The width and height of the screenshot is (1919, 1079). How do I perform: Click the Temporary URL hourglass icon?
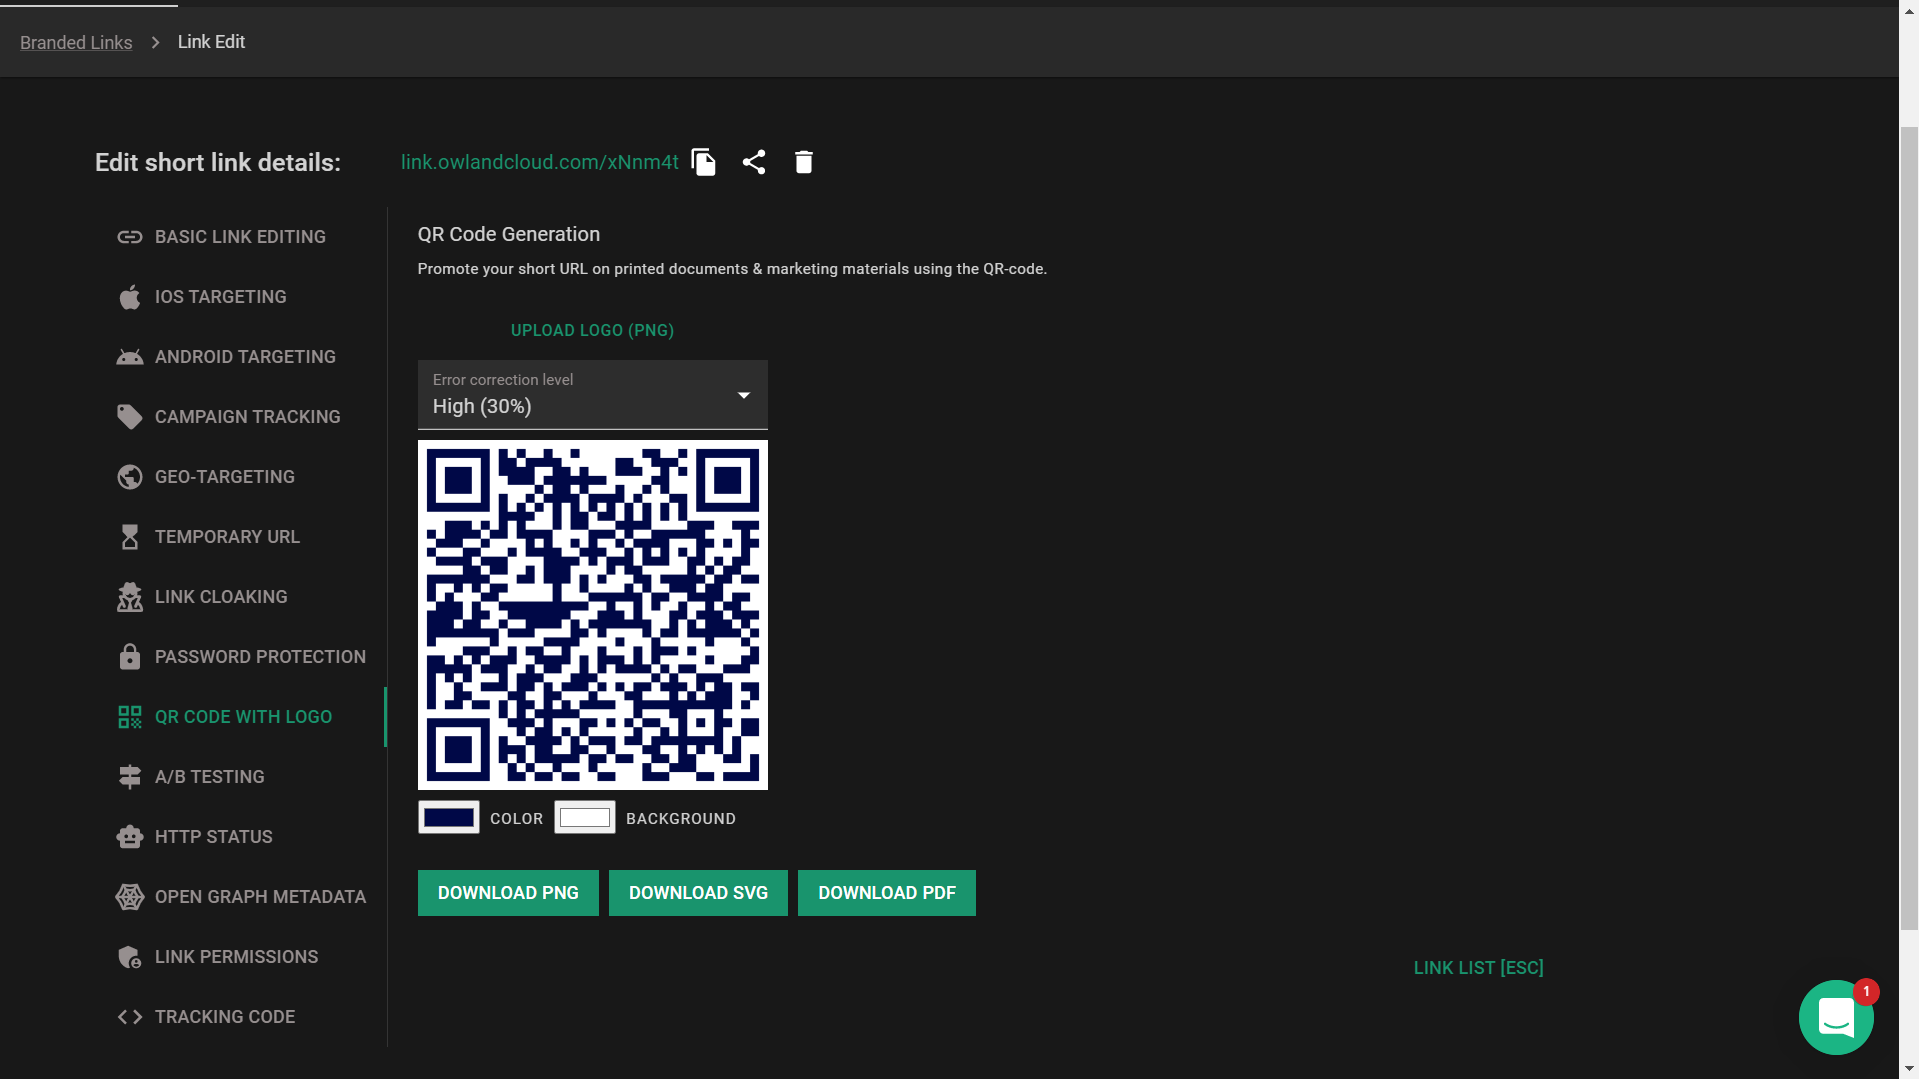130,537
